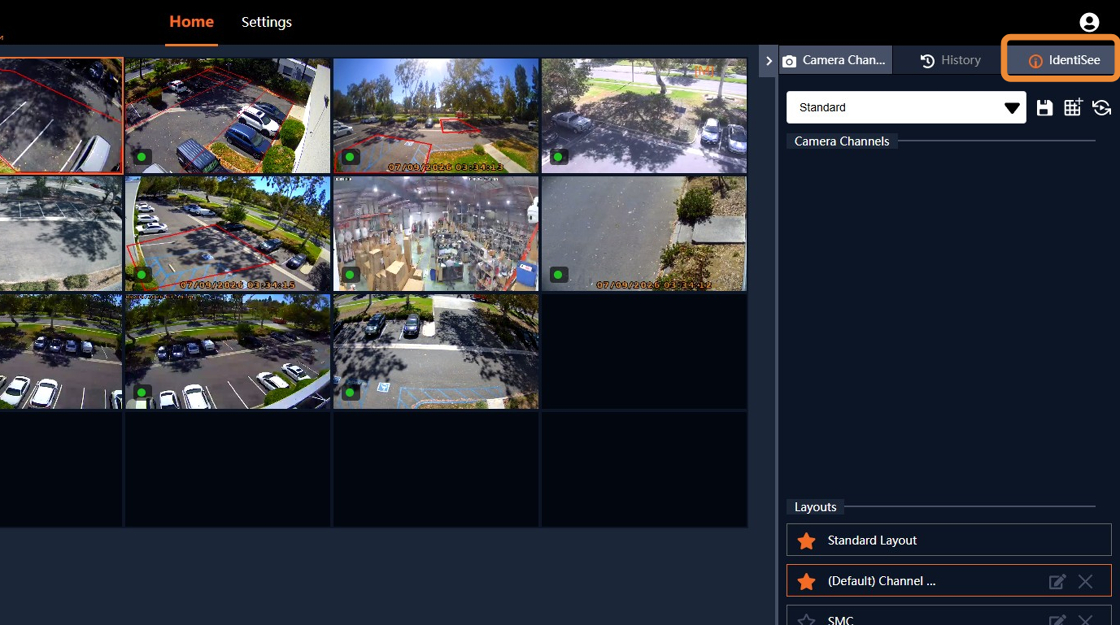Click green status indicator on sun glare feed
This screenshot has width=1120, height=625.
[x=350, y=157]
